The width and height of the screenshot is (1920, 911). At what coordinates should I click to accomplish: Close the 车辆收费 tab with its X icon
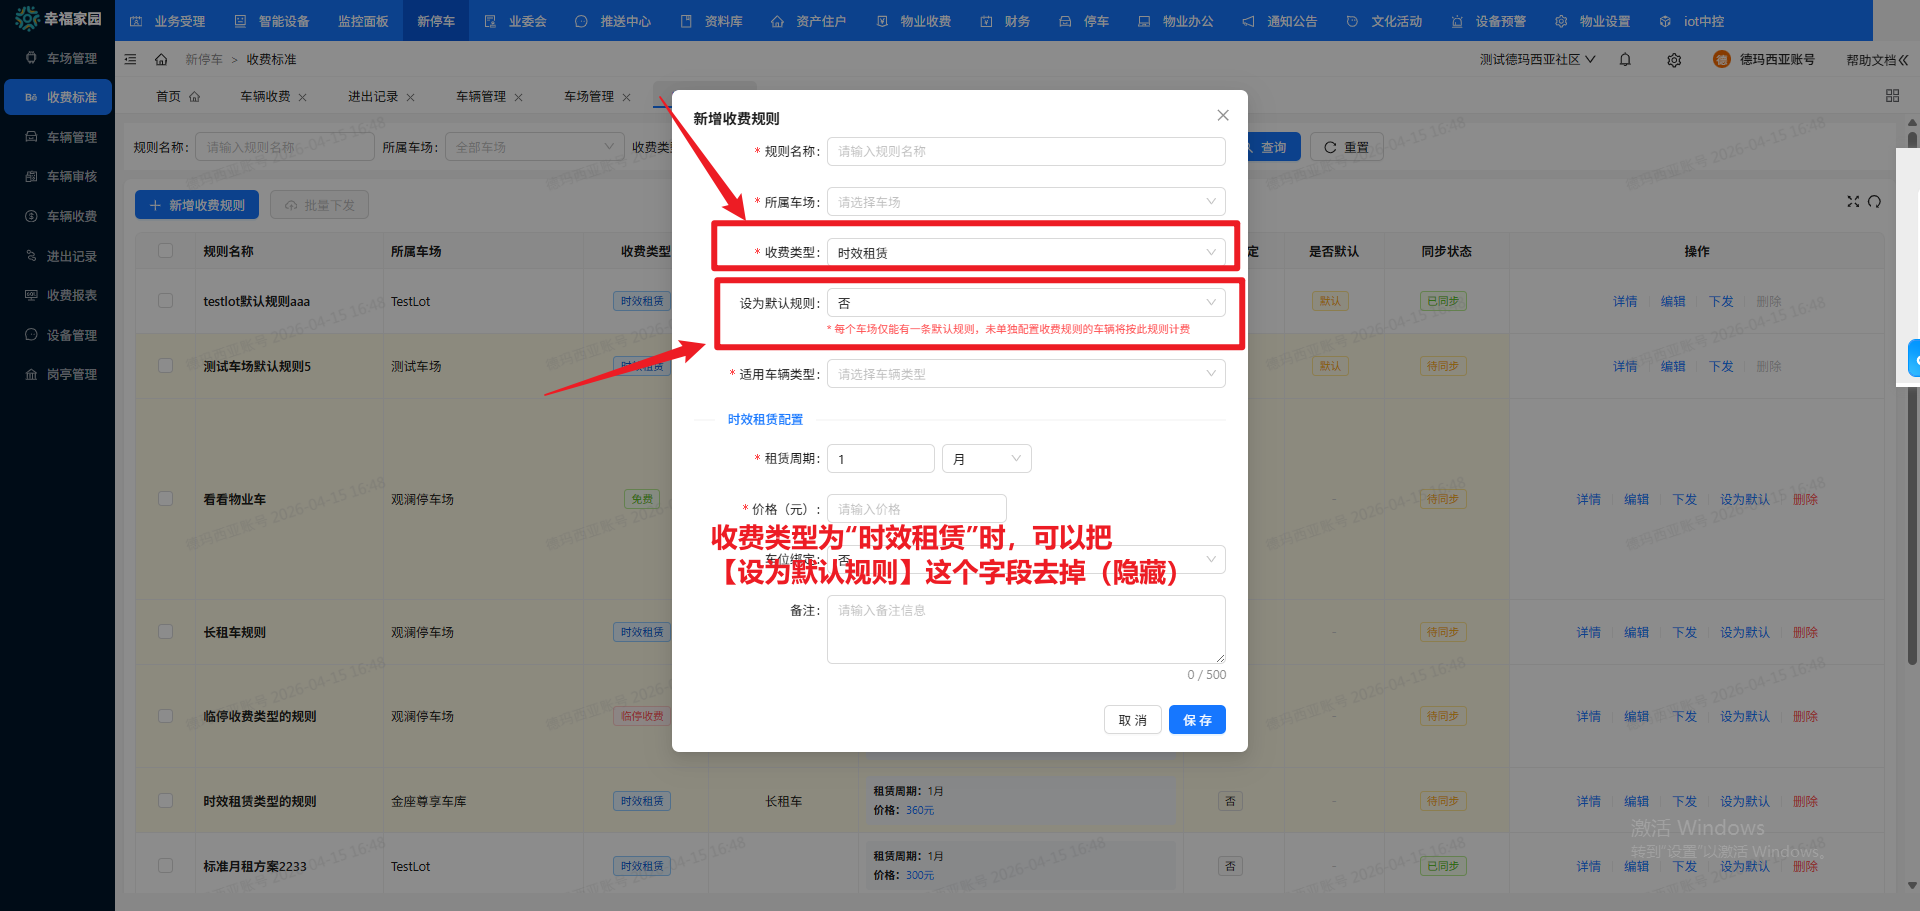[x=303, y=98]
